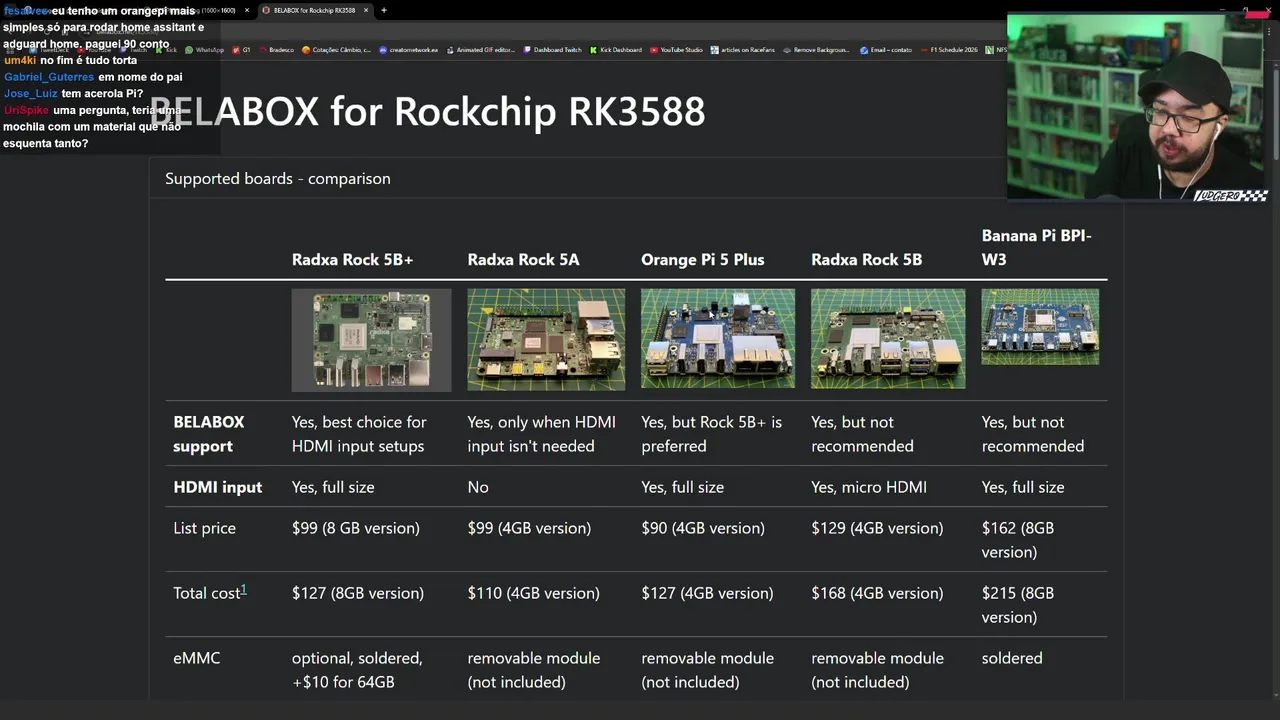The height and width of the screenshot is (720, 1280).
Task: Open the Remove Background bookmark
Action: point(817,49)
